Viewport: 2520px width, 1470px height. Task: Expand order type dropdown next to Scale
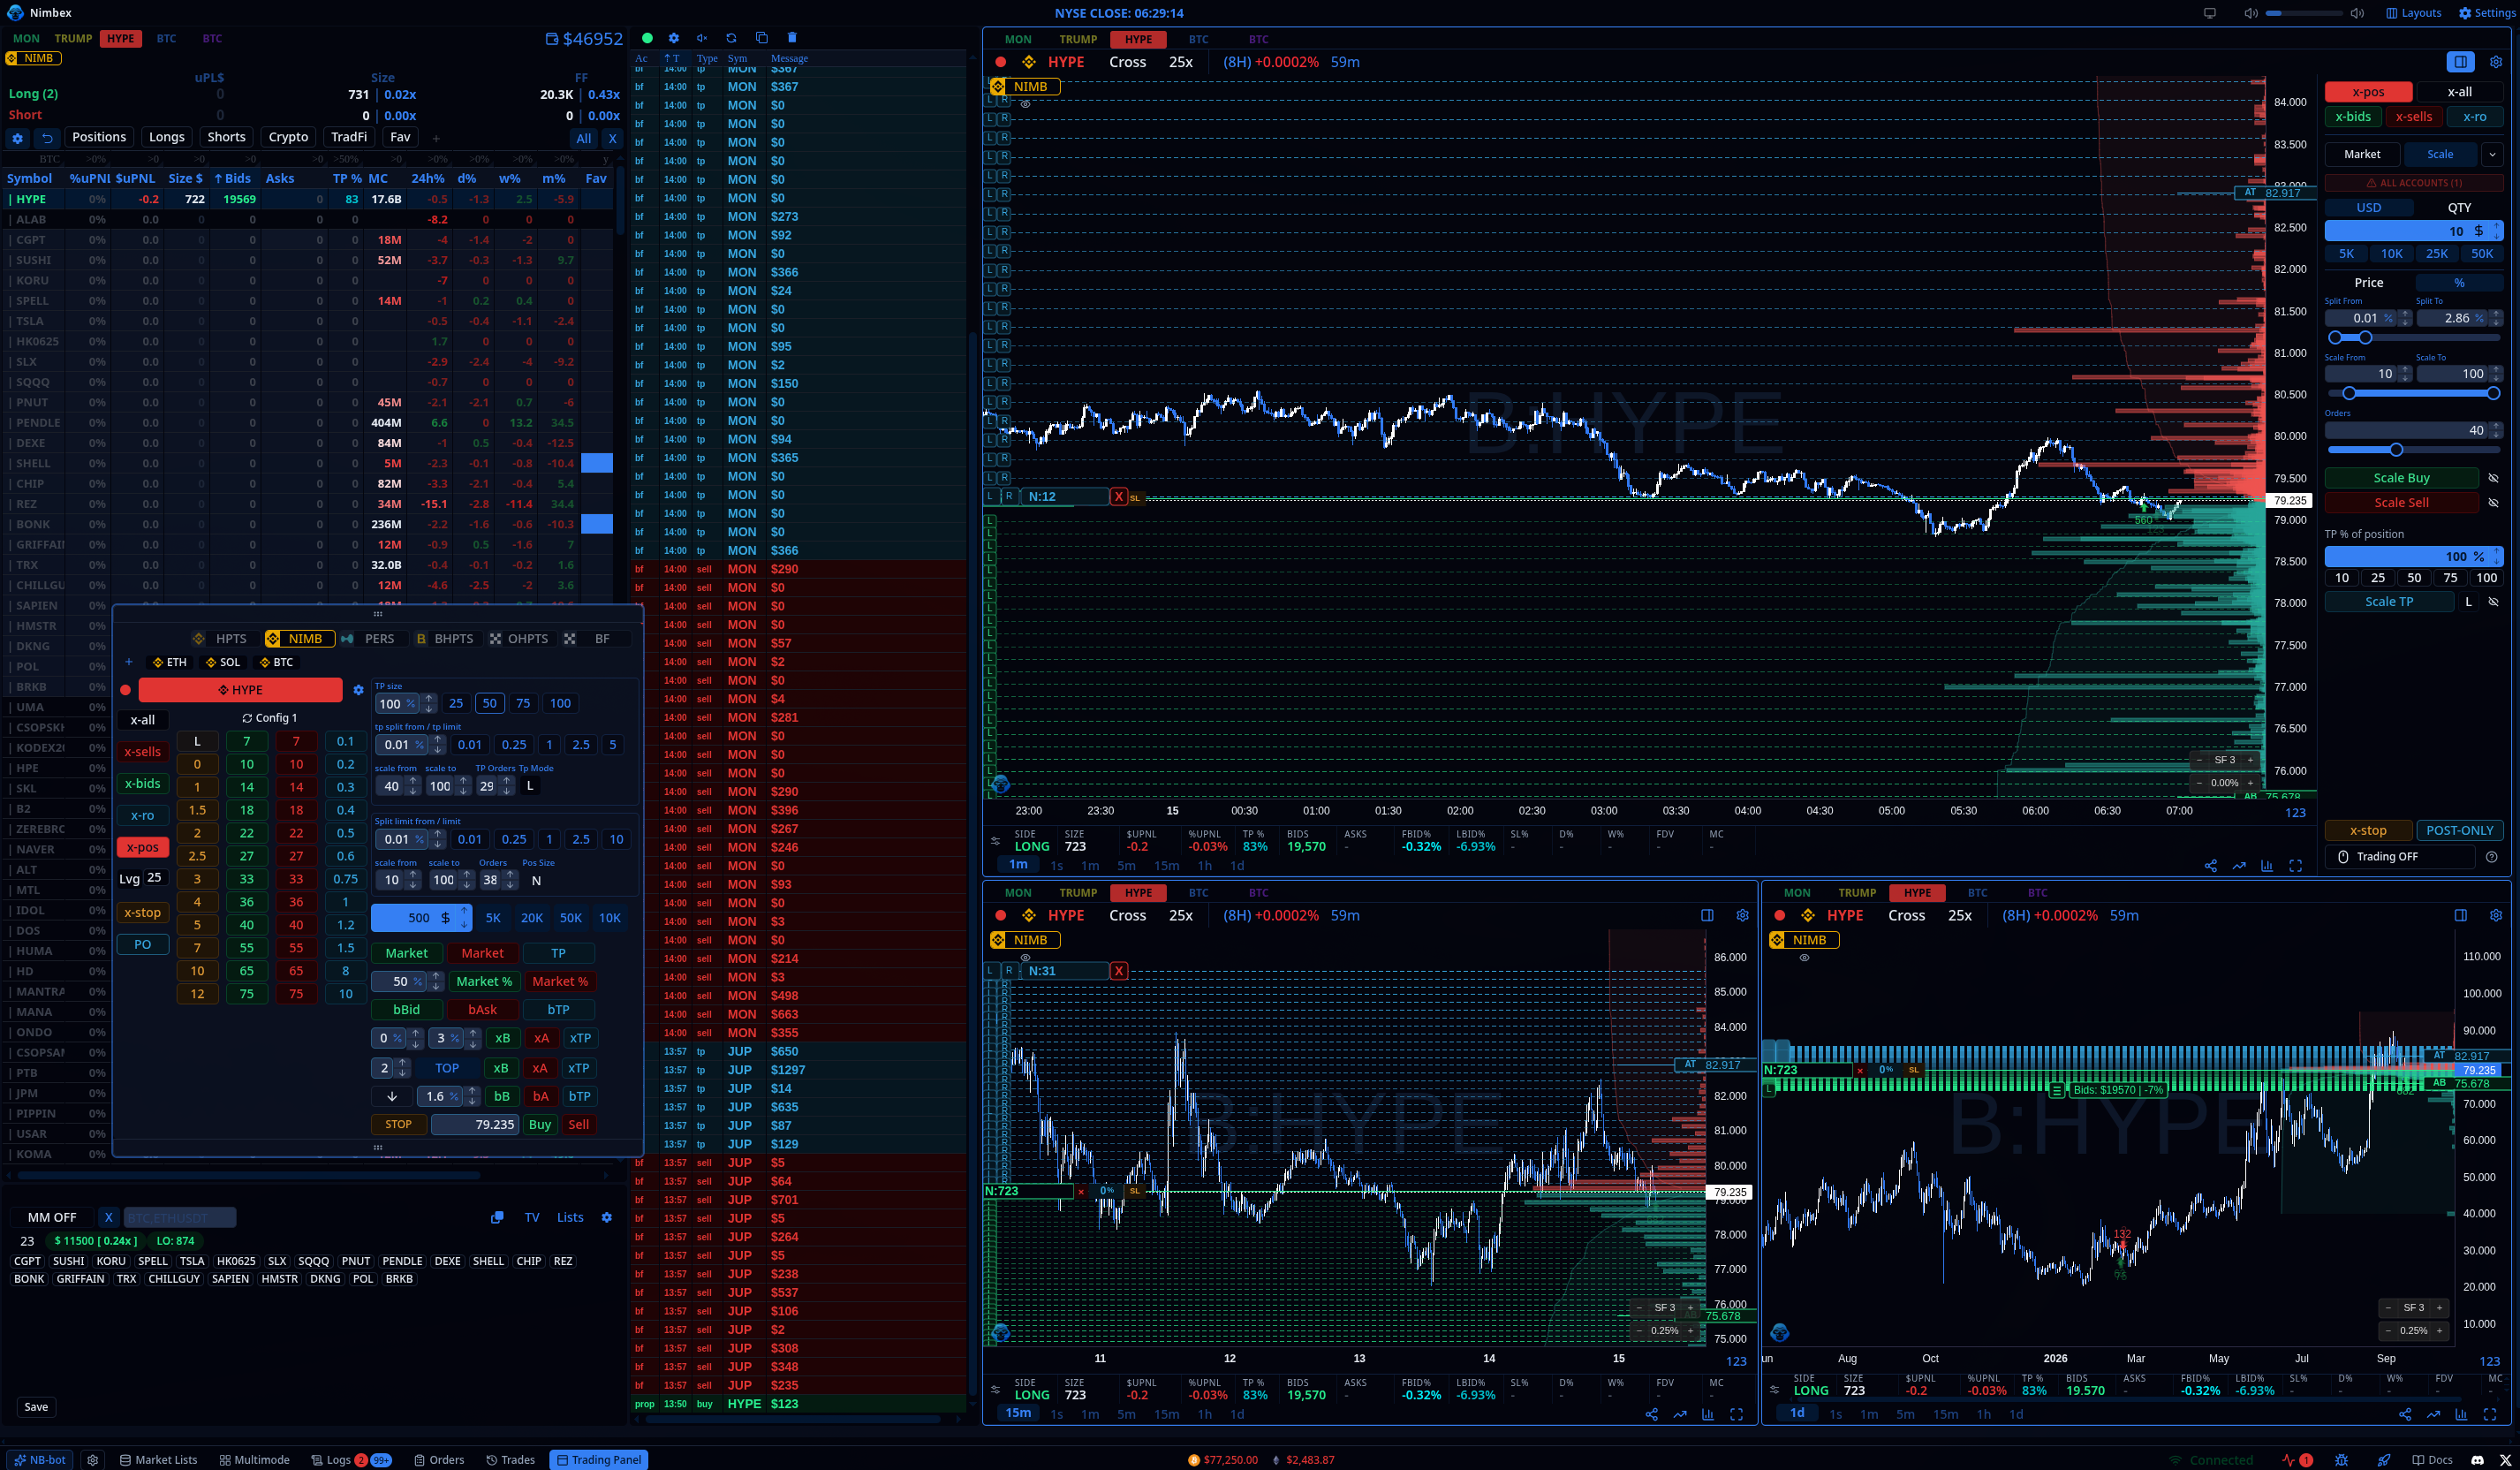tap(2492, 154)
